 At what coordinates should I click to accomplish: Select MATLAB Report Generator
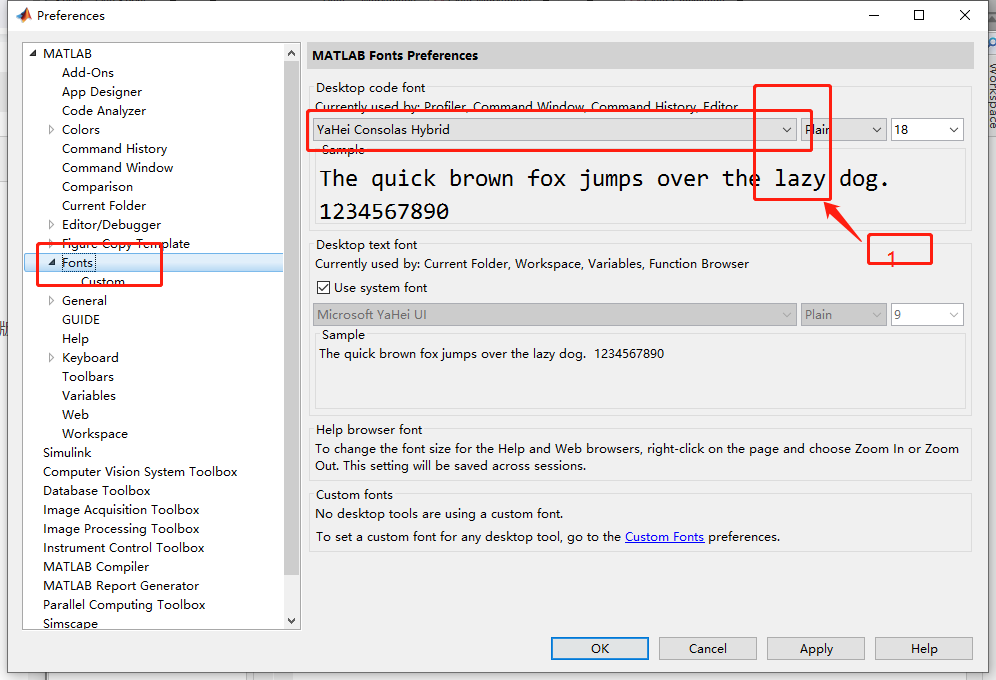click(121, 586)
